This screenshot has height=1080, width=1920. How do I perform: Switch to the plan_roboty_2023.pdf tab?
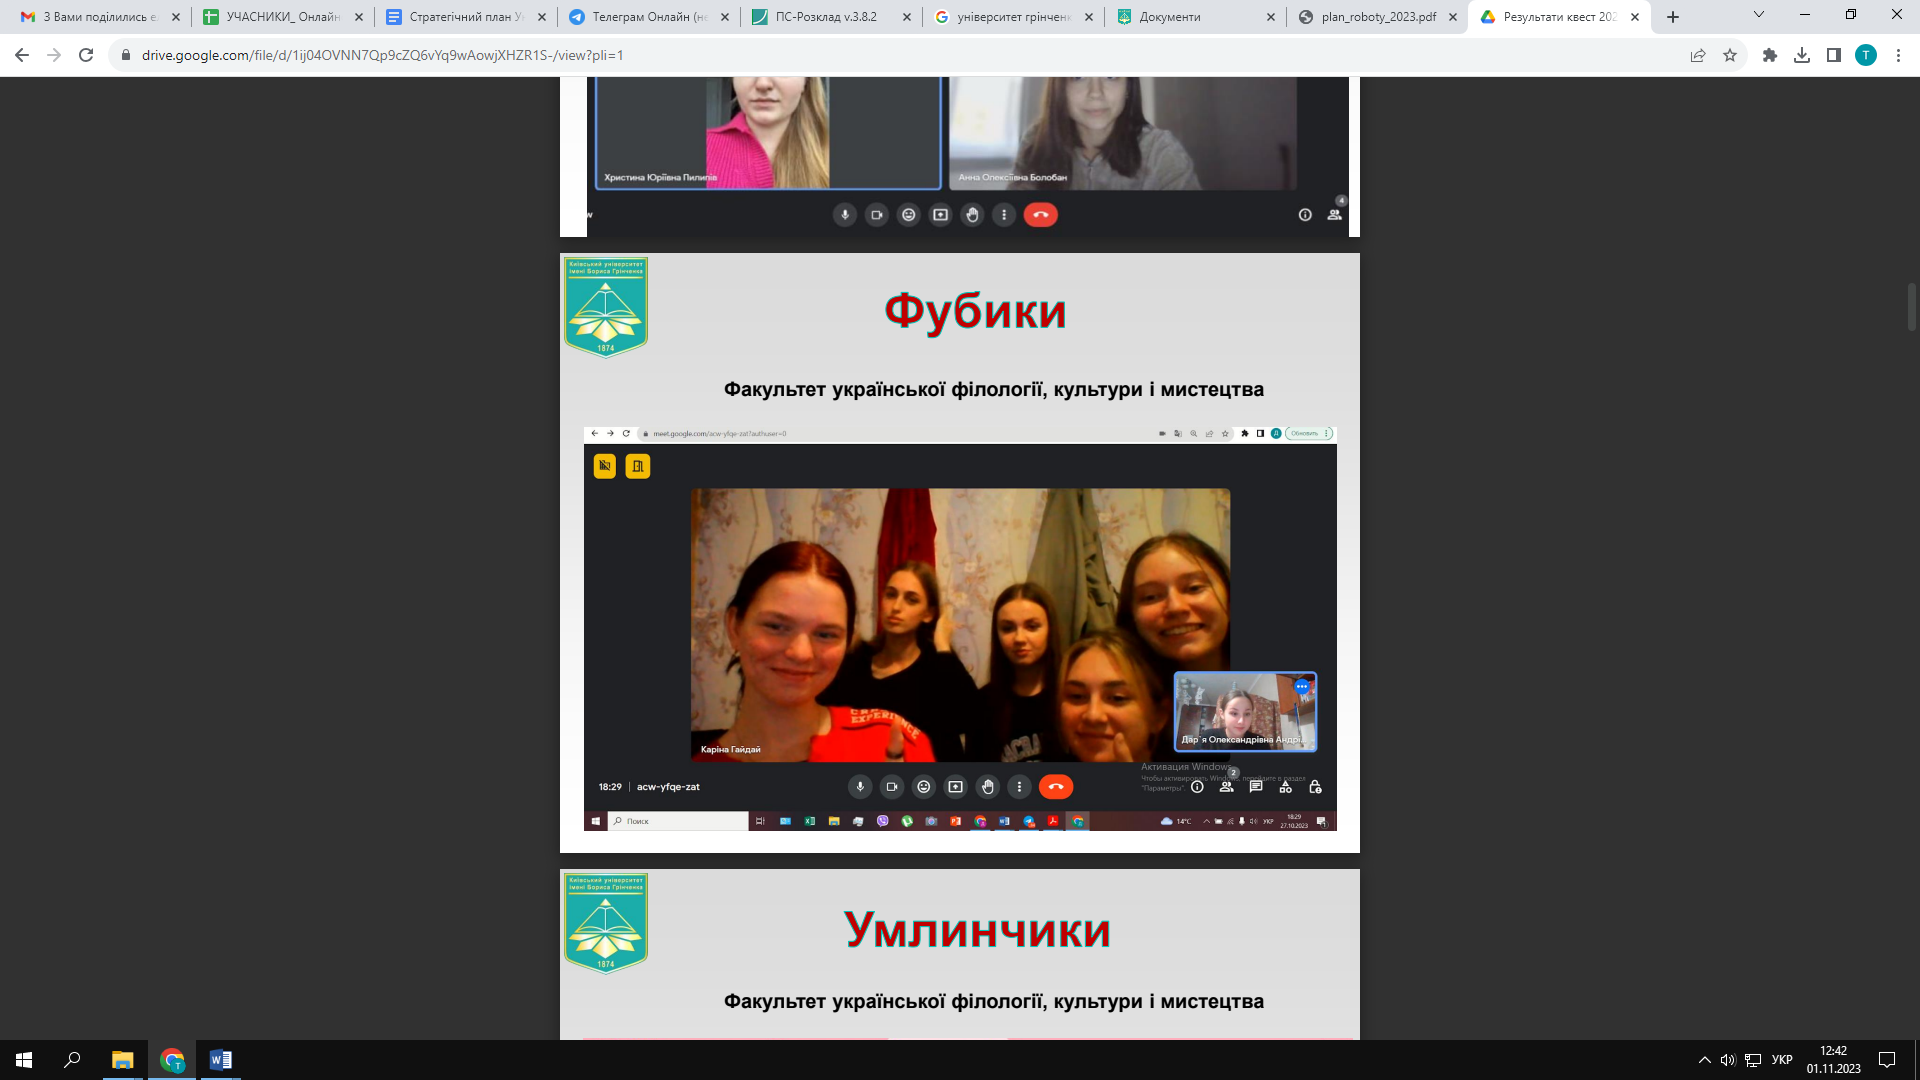coord(1378,17)
